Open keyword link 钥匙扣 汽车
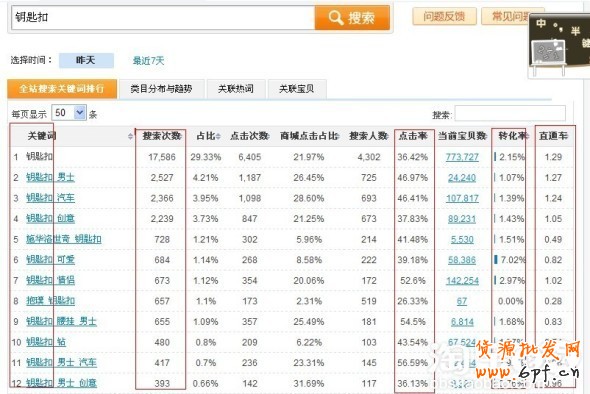590x394 pixels. click(50, 198)
